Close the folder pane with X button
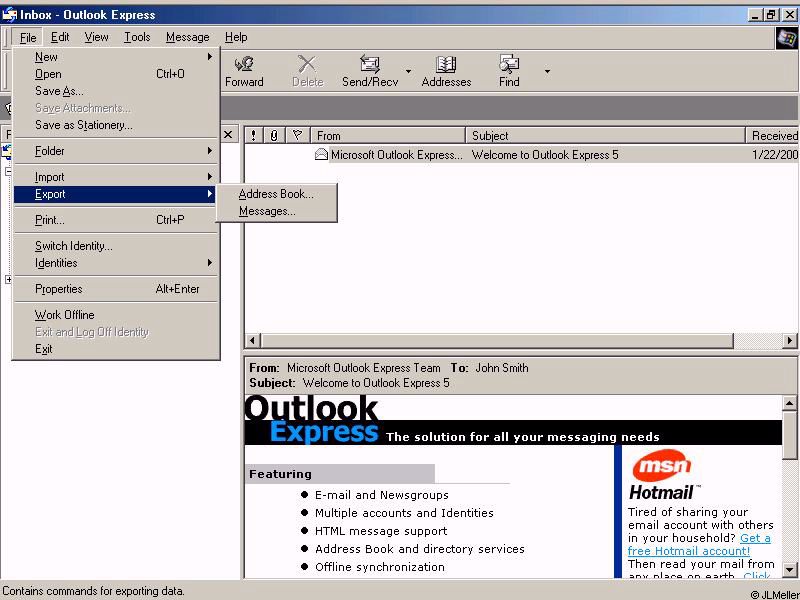Screen dimensions: 800x600 pyautogui.click(x=228, y=135)
